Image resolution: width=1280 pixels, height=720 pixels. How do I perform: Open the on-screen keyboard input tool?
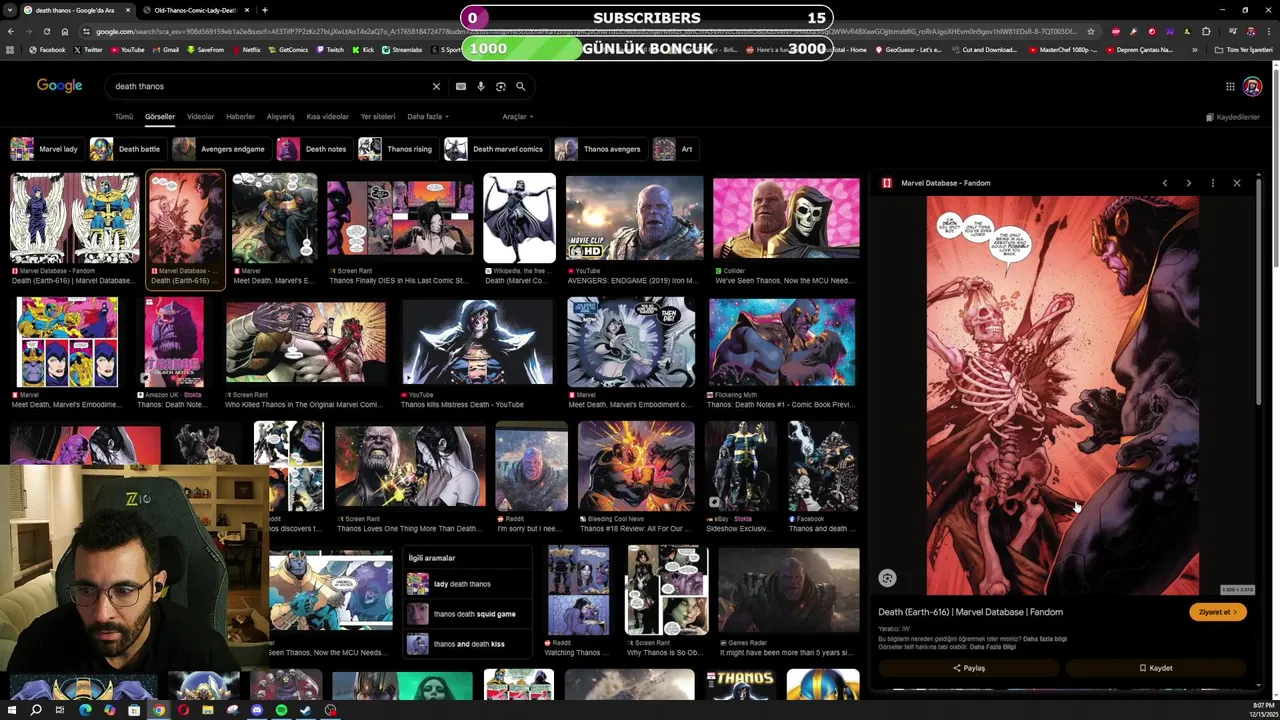[461, 87]
